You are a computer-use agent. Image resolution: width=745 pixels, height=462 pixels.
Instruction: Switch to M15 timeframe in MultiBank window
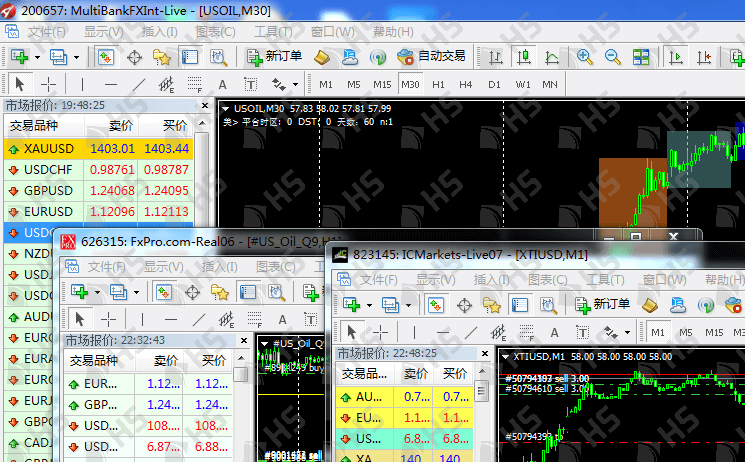382,85
